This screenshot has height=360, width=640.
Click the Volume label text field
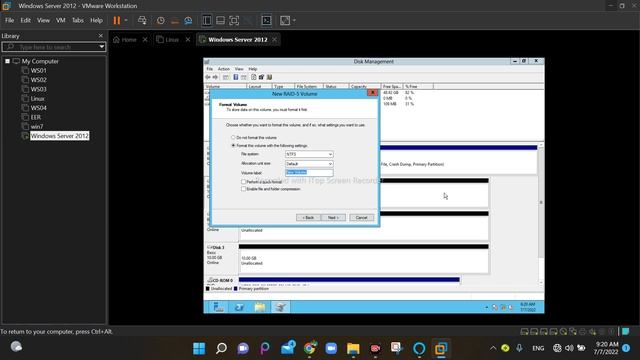tap(309, 173)
